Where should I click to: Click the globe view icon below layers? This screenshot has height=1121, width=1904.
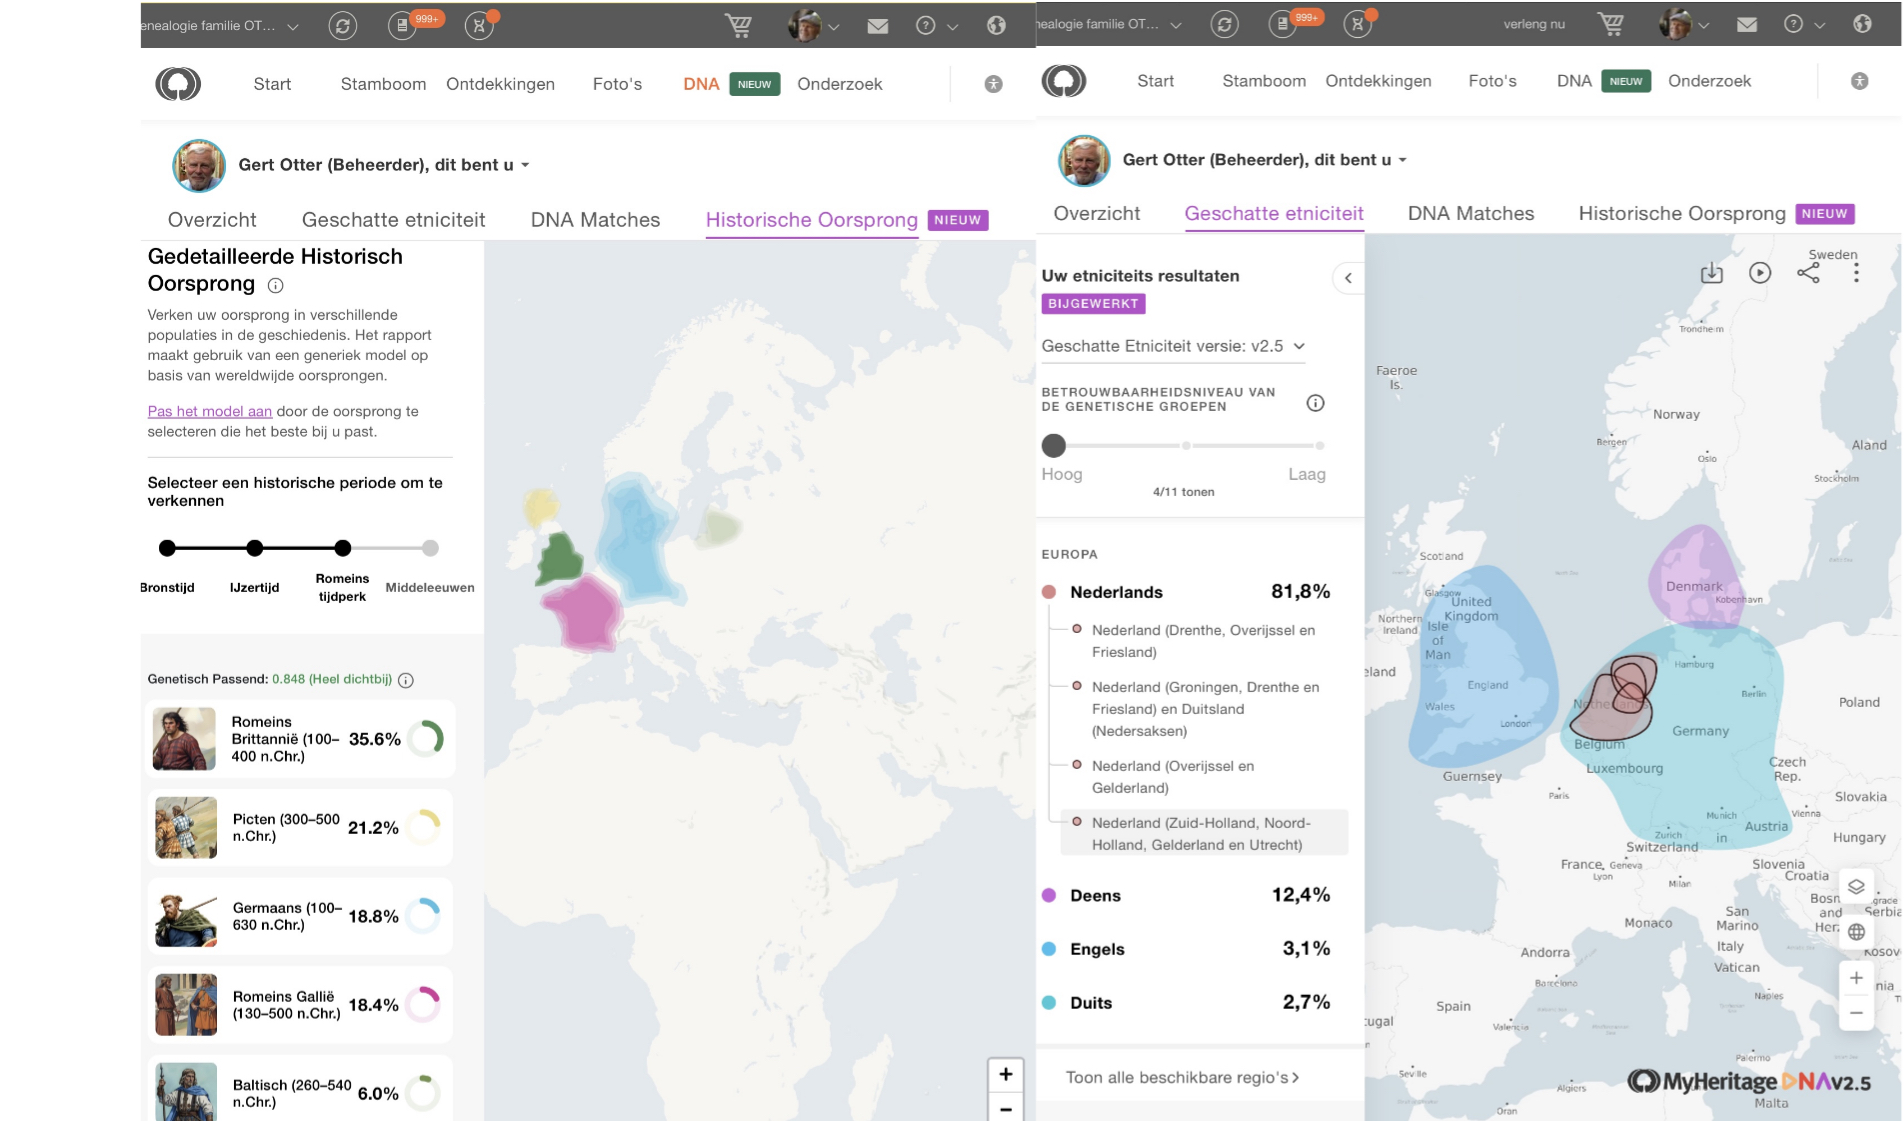1856,932
